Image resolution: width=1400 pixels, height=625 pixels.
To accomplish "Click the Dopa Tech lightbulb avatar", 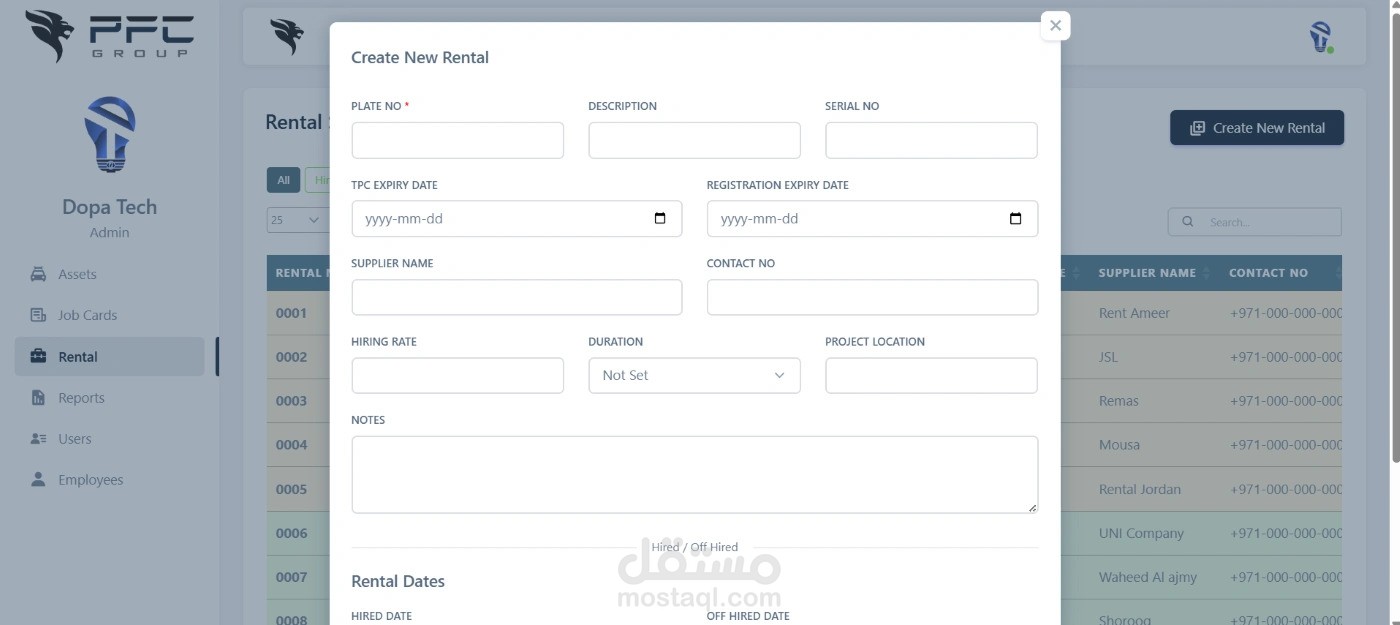I will coord(109,135).
